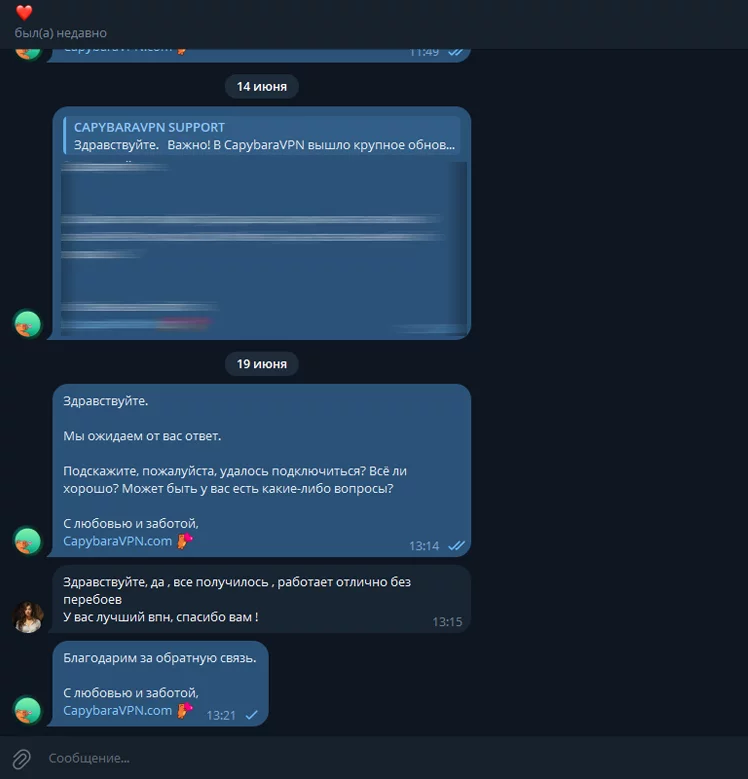Click the single checkmark on the 13:21 message
The width and height of the screenshot is (748, 779).
point(252,715)
